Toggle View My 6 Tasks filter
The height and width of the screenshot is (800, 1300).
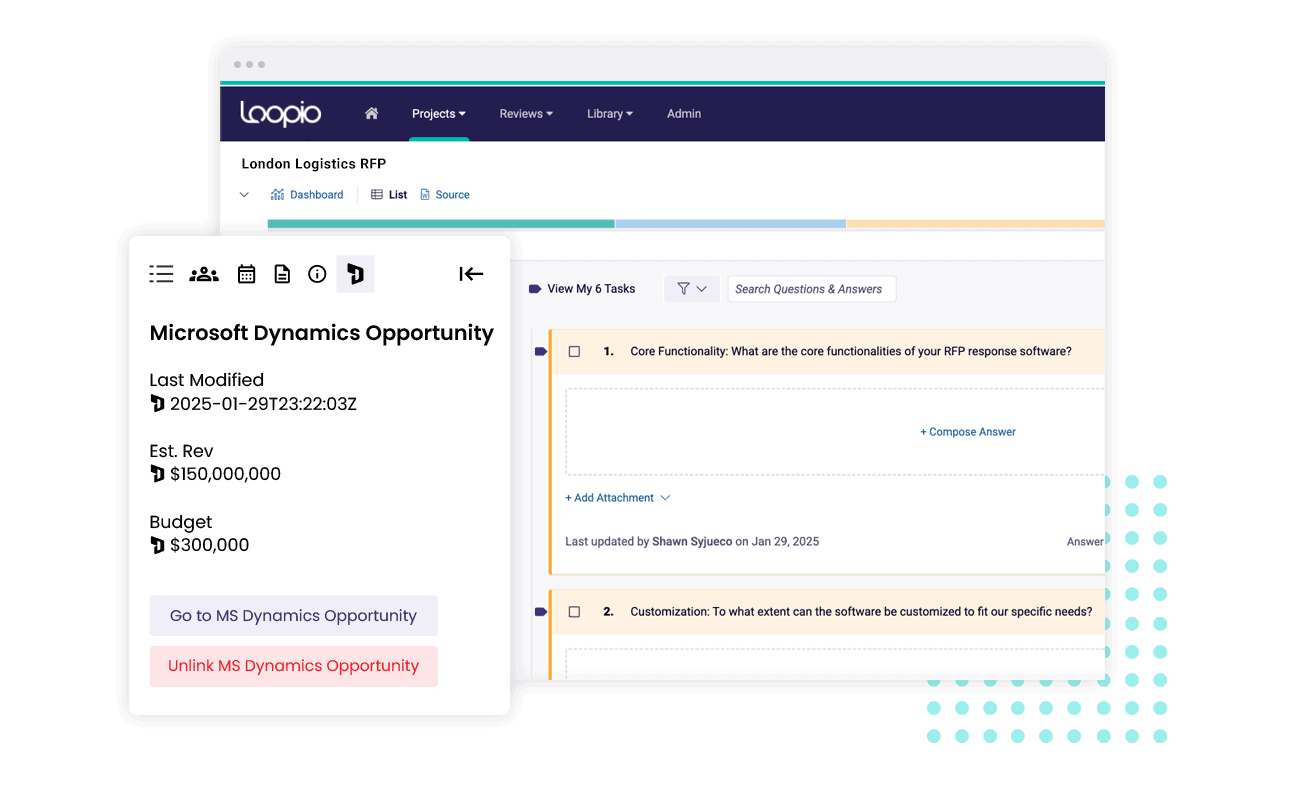click(582, 289)
